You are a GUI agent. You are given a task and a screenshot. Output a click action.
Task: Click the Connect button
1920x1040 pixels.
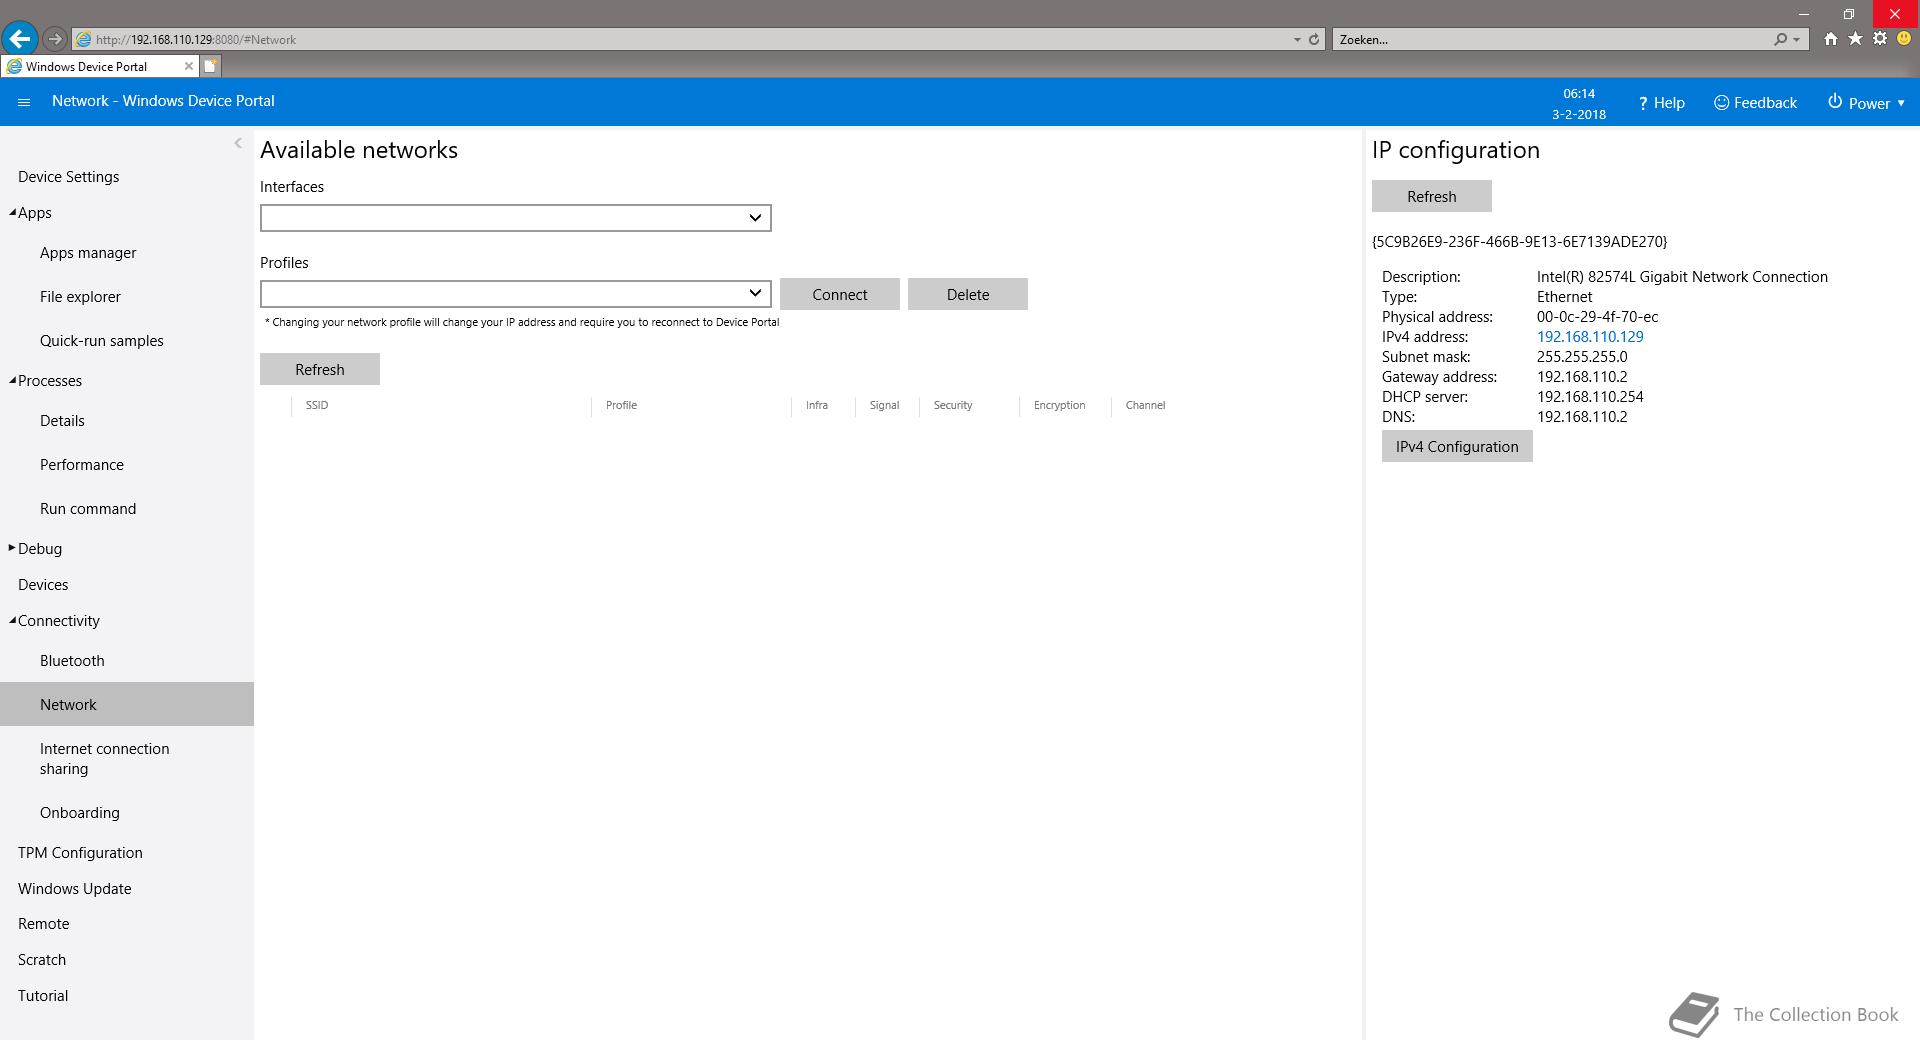coord(840,294)
